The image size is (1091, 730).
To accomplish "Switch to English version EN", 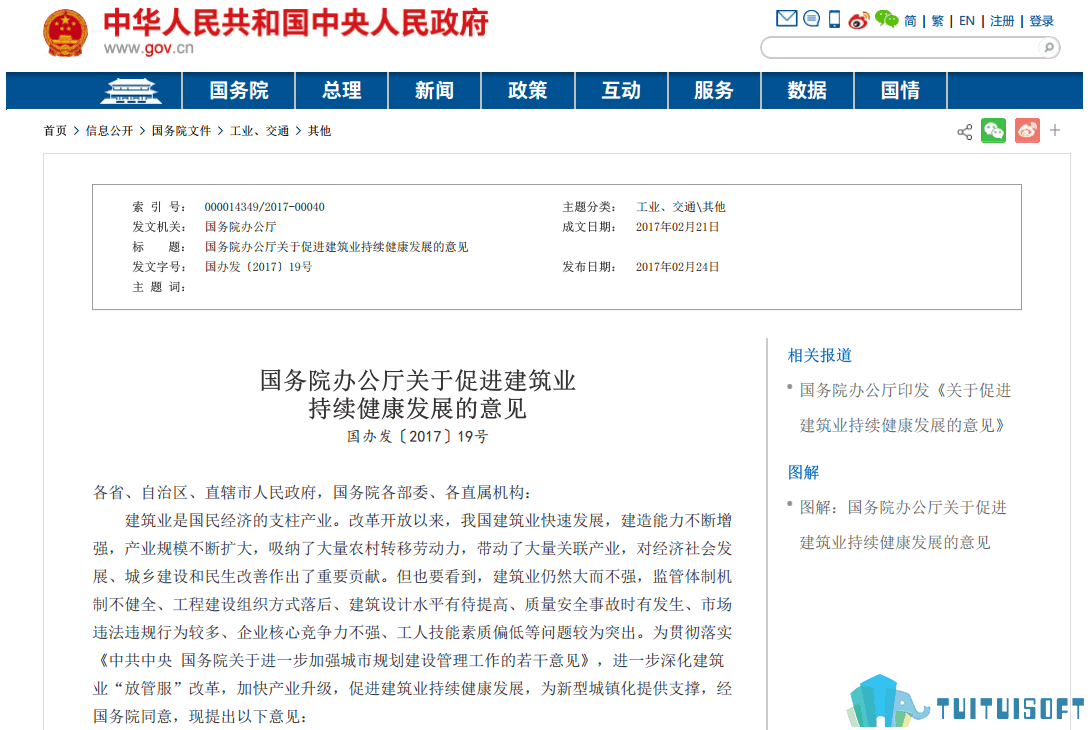I will coord(966,21).
